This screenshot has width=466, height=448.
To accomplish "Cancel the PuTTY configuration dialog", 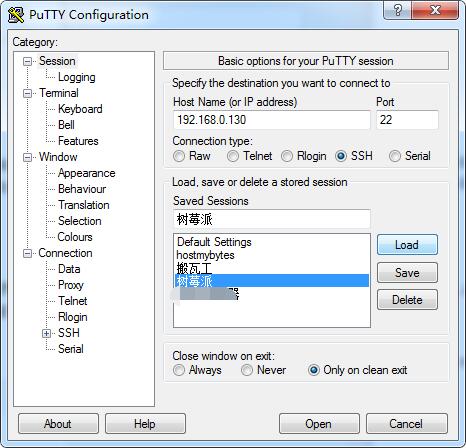I will (406, 424).
